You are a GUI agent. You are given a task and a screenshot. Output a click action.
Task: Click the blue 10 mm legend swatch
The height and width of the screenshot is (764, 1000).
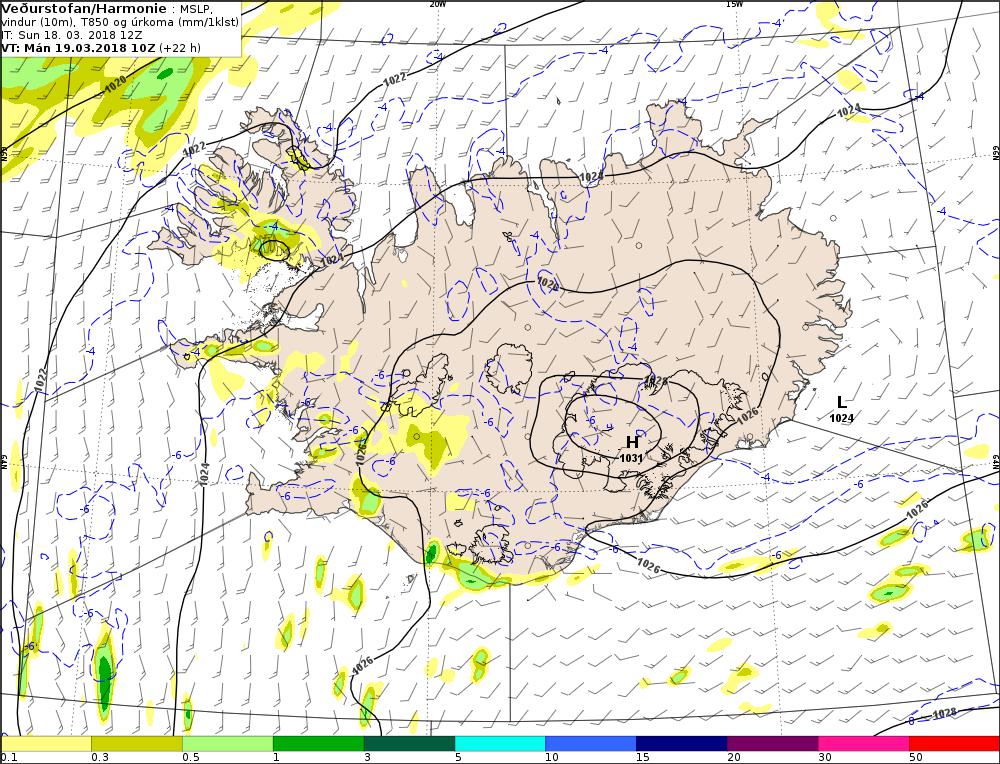click(591, 744)
